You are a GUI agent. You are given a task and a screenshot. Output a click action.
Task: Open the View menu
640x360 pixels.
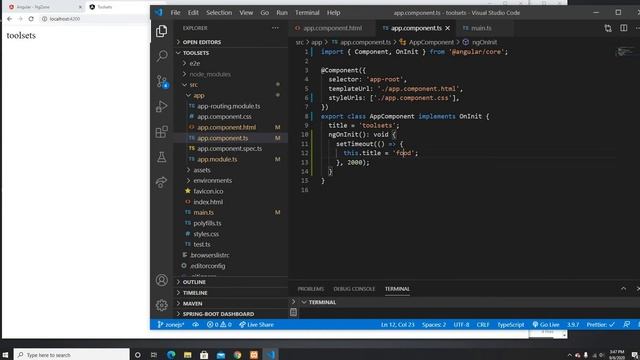coord(246,13)
